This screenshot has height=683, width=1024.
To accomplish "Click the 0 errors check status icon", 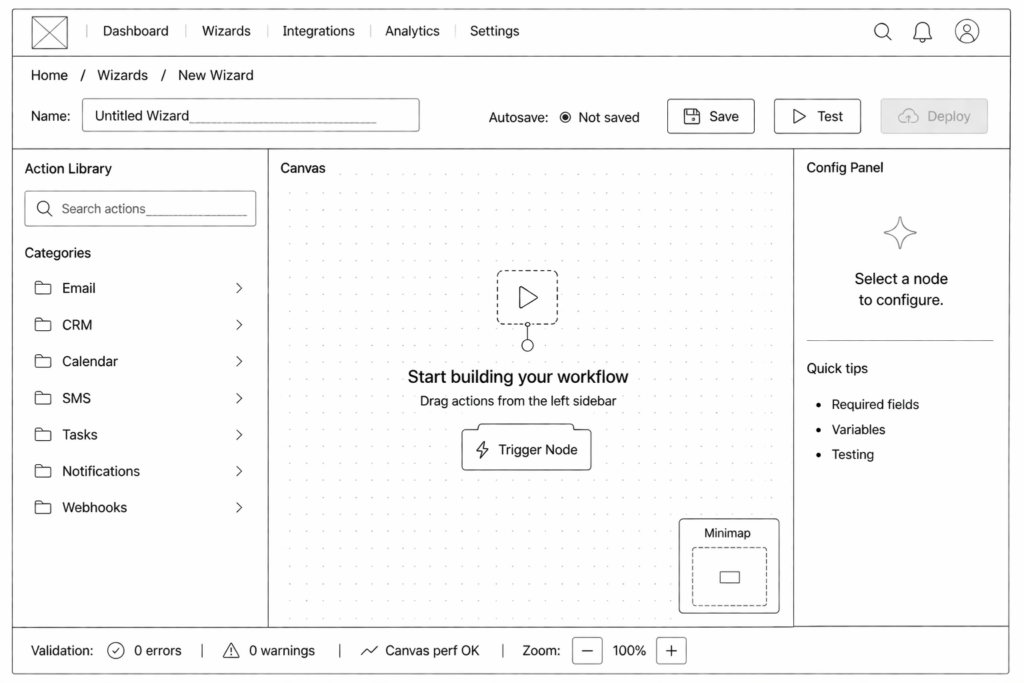I will point(116,651).
